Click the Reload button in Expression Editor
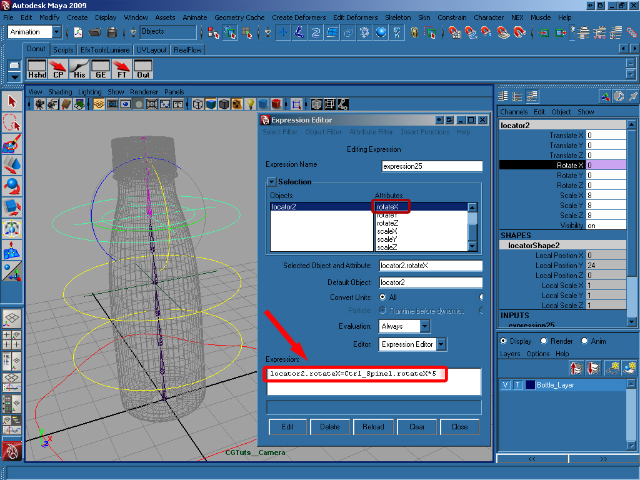The width and height of the screenshot is (640, 480). tap(375, 426)
